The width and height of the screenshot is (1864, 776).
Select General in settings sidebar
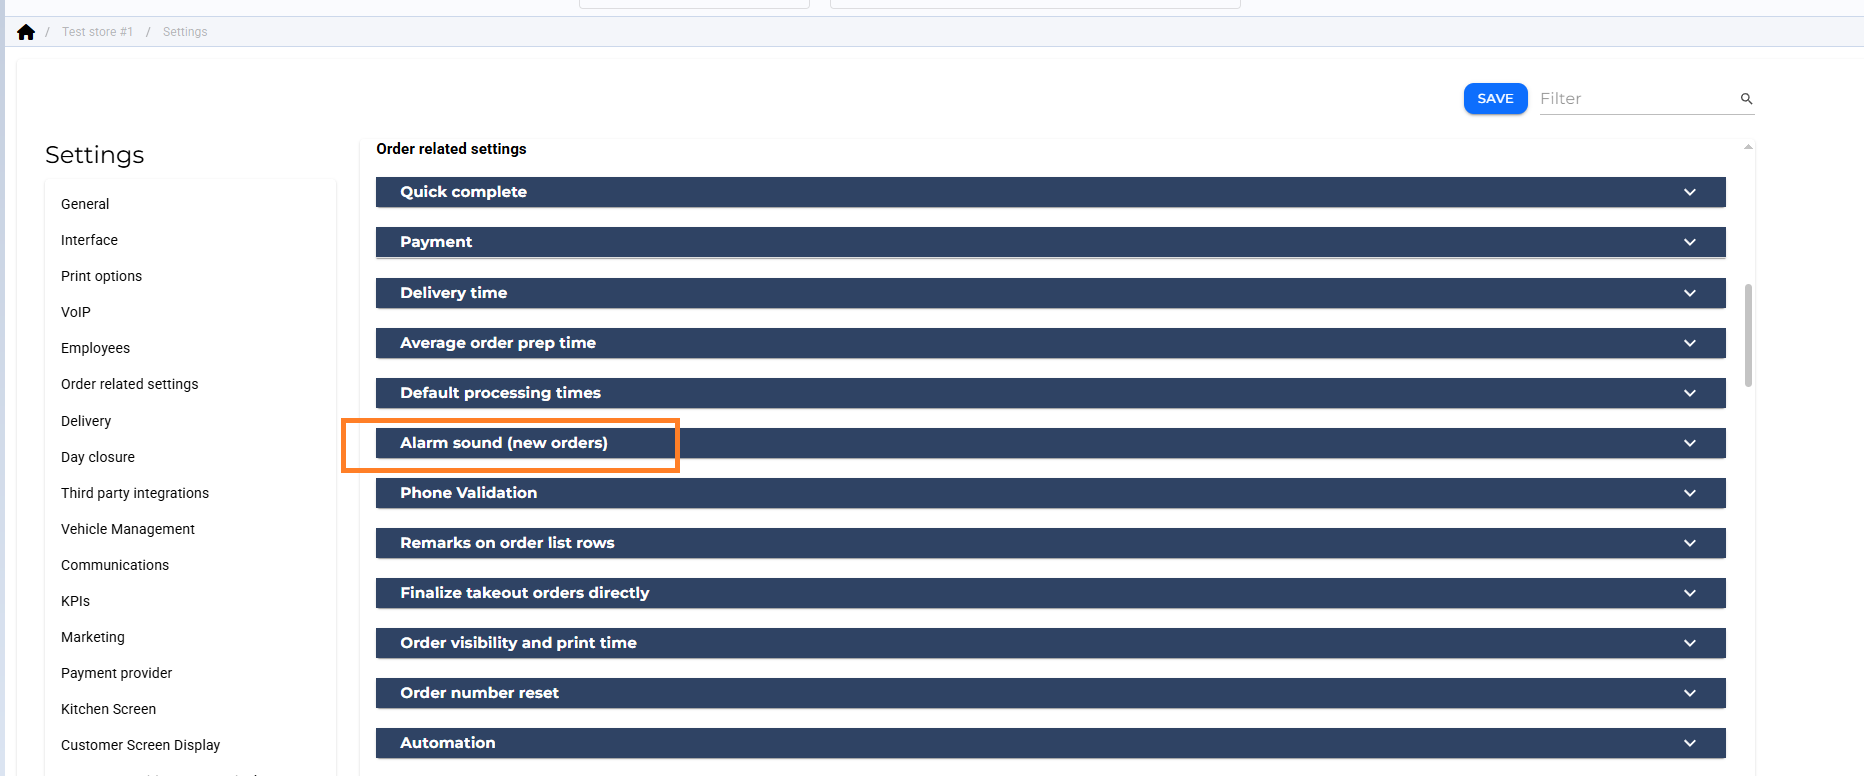tap(85, 204)
